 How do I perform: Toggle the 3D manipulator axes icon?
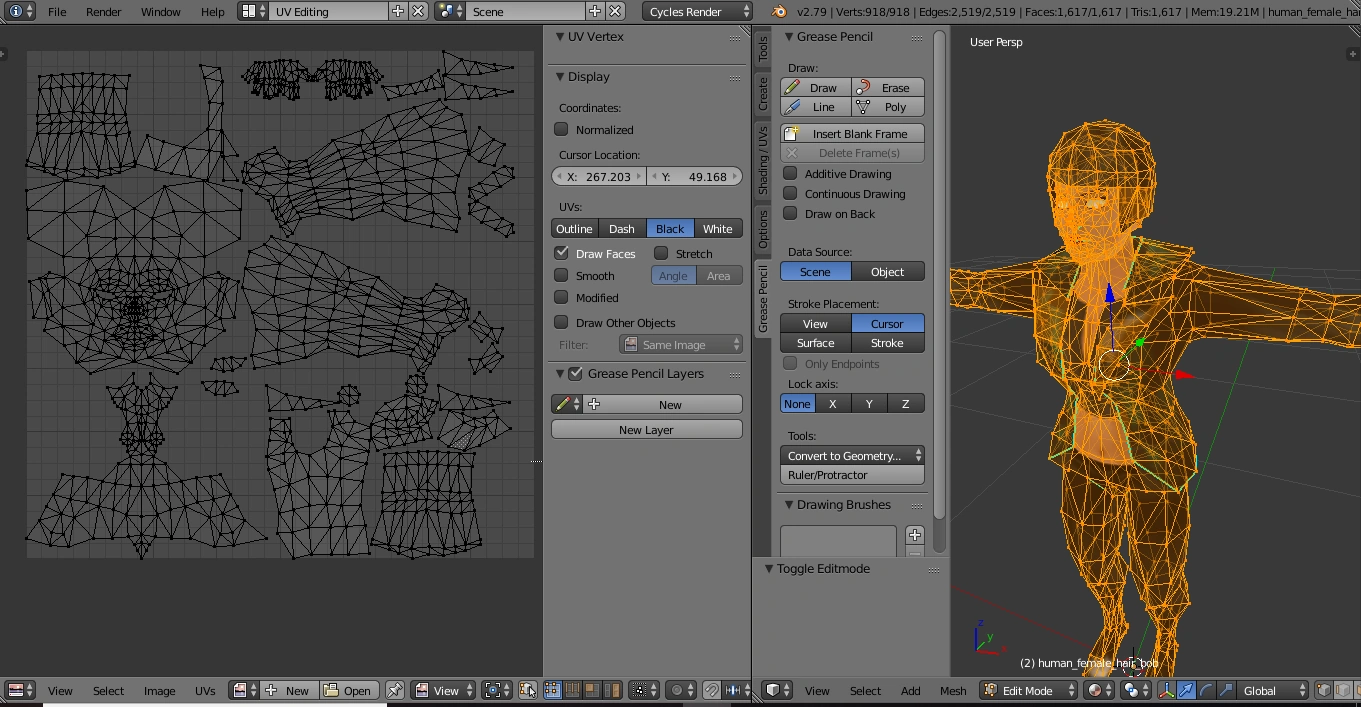(1166, 690)
